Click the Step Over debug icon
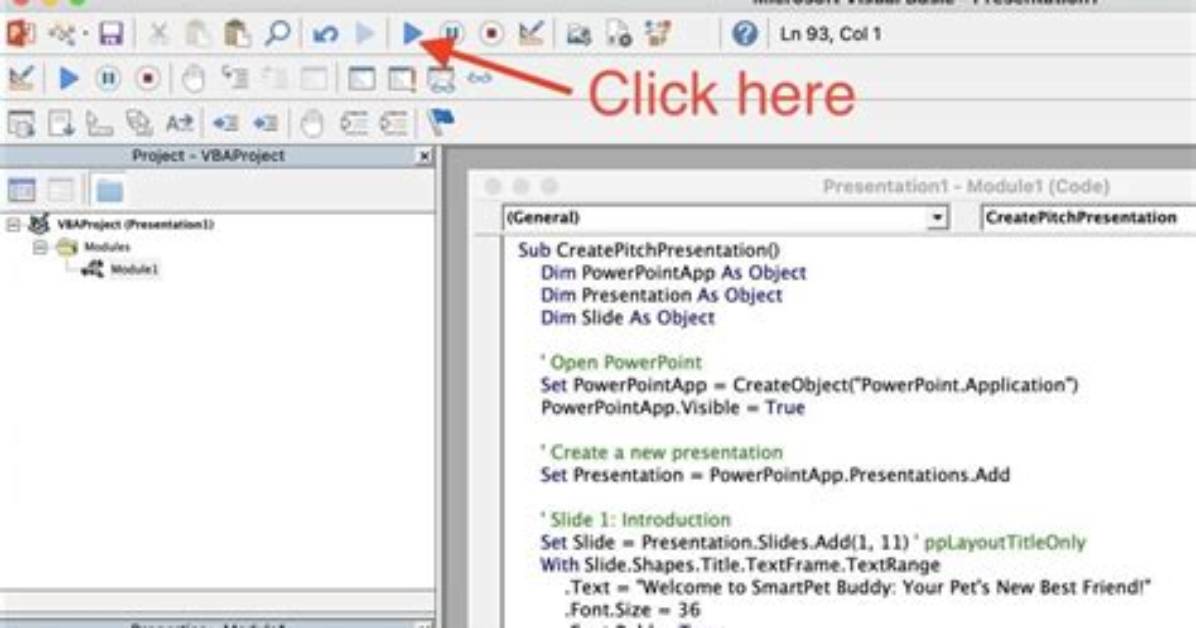The width and height of the screenshot is (1196, 628). [x=275, y=78]
